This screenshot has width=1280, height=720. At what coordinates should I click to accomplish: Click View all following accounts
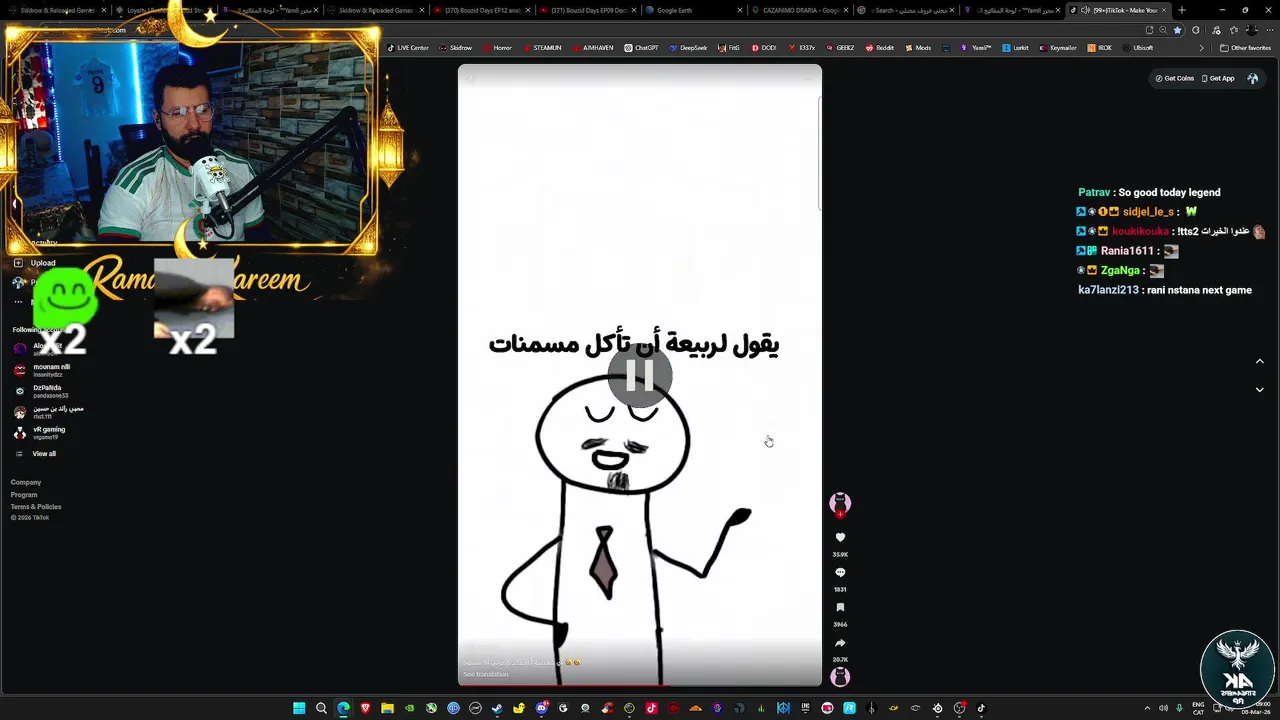[x=36, y=454]
